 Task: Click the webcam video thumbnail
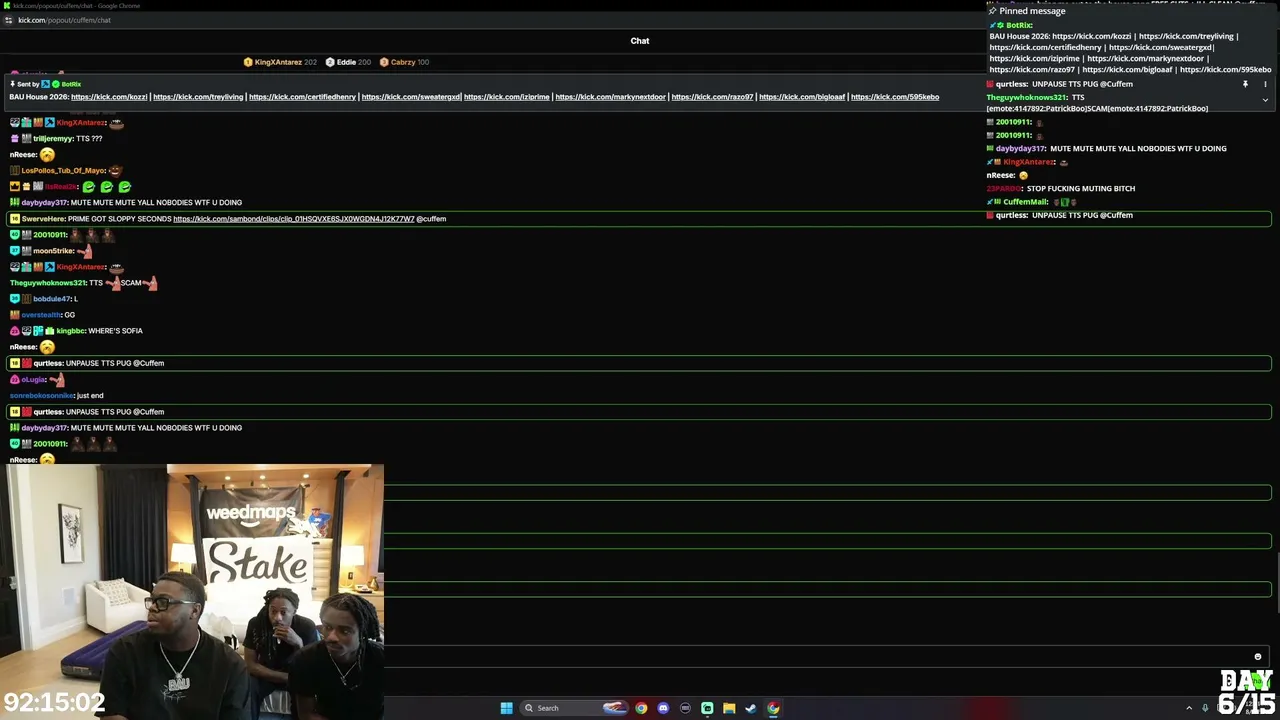192,590
